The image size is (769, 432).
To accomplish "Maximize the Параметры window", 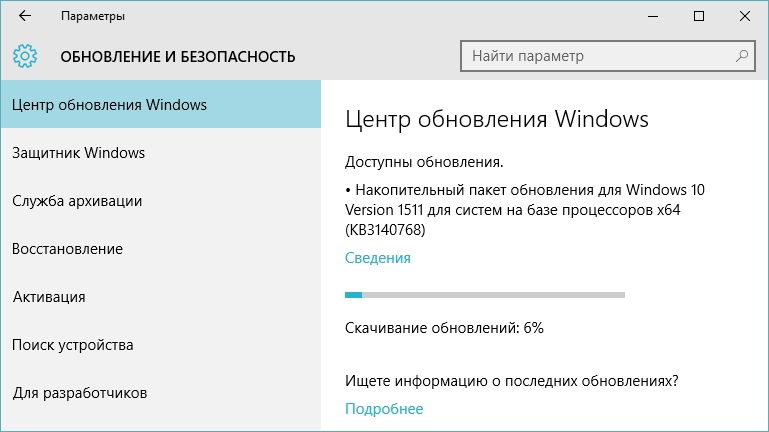I will (x=699, y=16).
